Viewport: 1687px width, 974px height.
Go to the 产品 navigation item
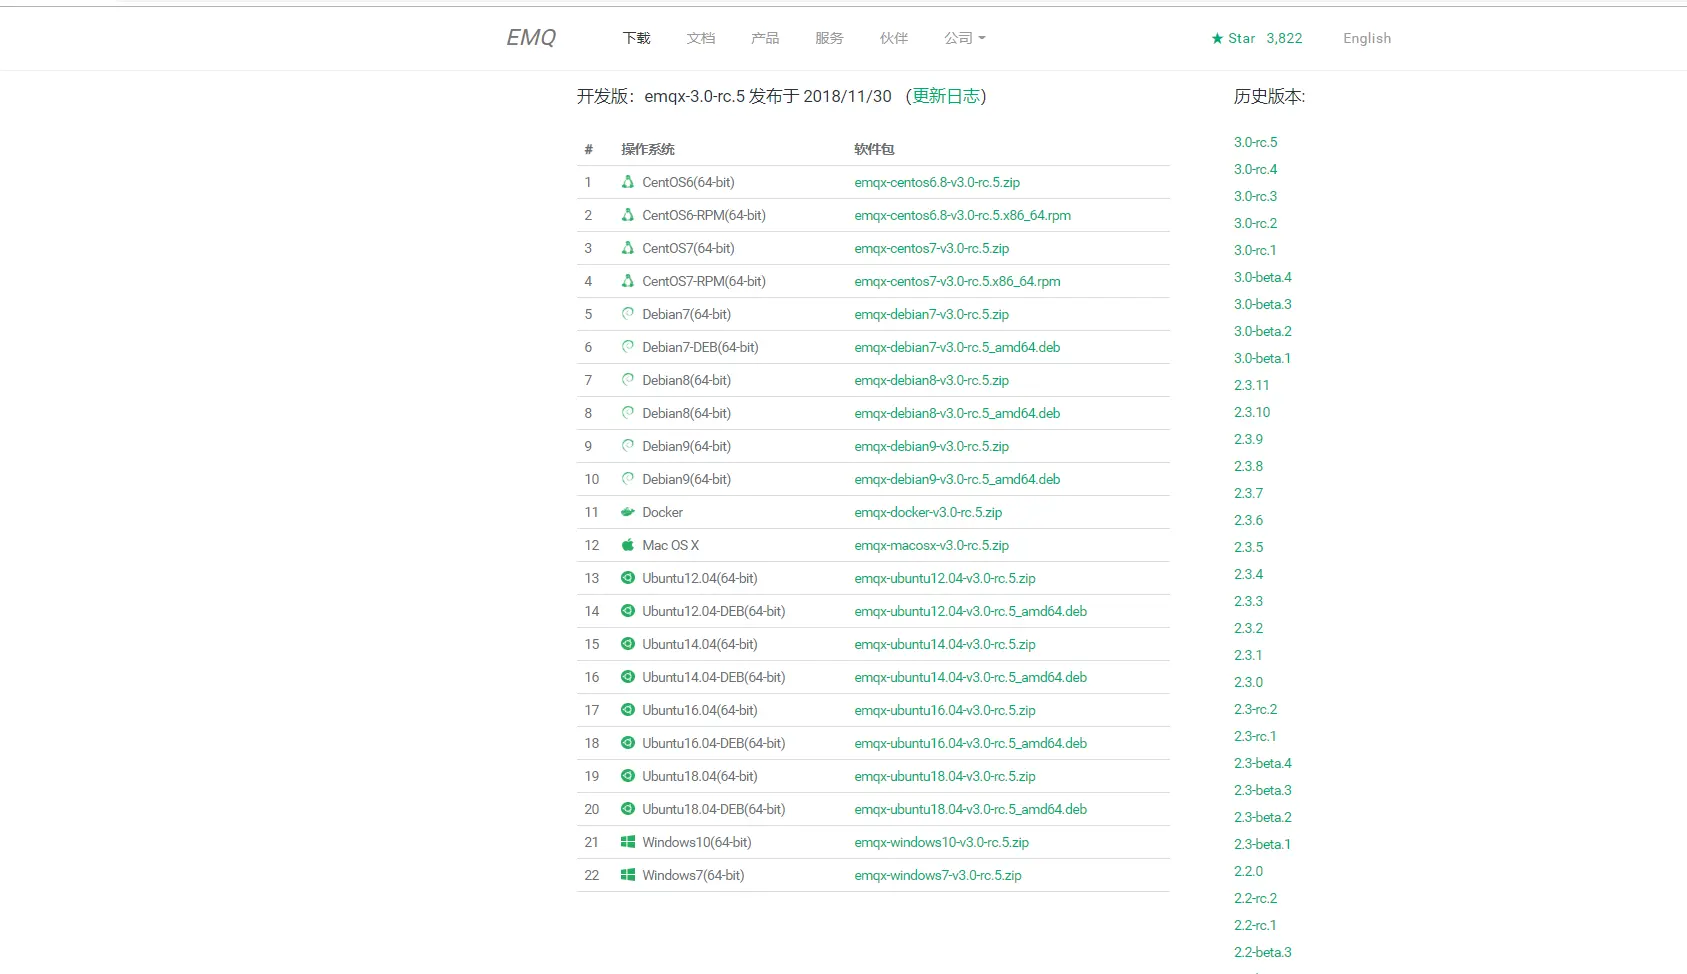click(765, 38)
